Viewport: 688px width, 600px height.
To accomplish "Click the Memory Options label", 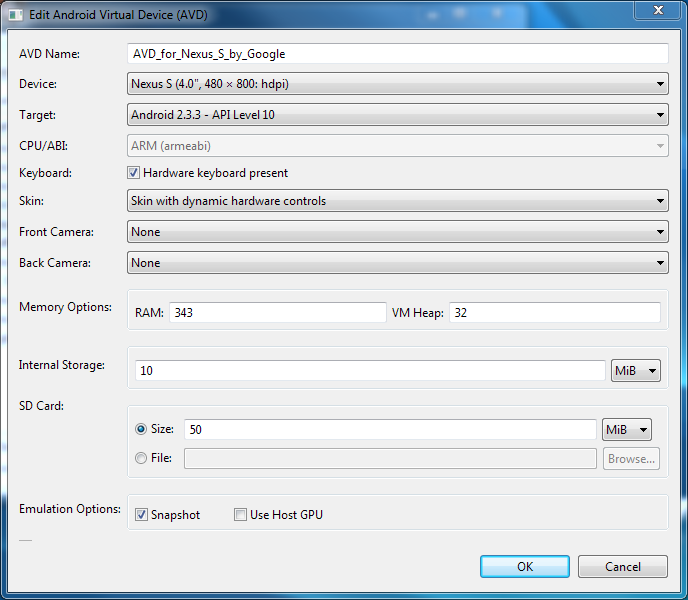I will tap(65, 307).
